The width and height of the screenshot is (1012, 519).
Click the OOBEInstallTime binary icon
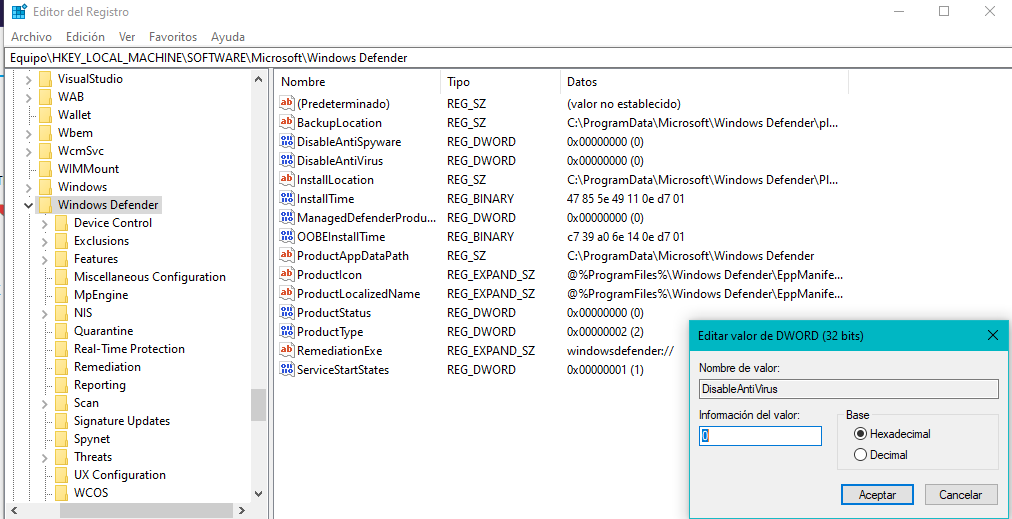click(x=287, y=236)
